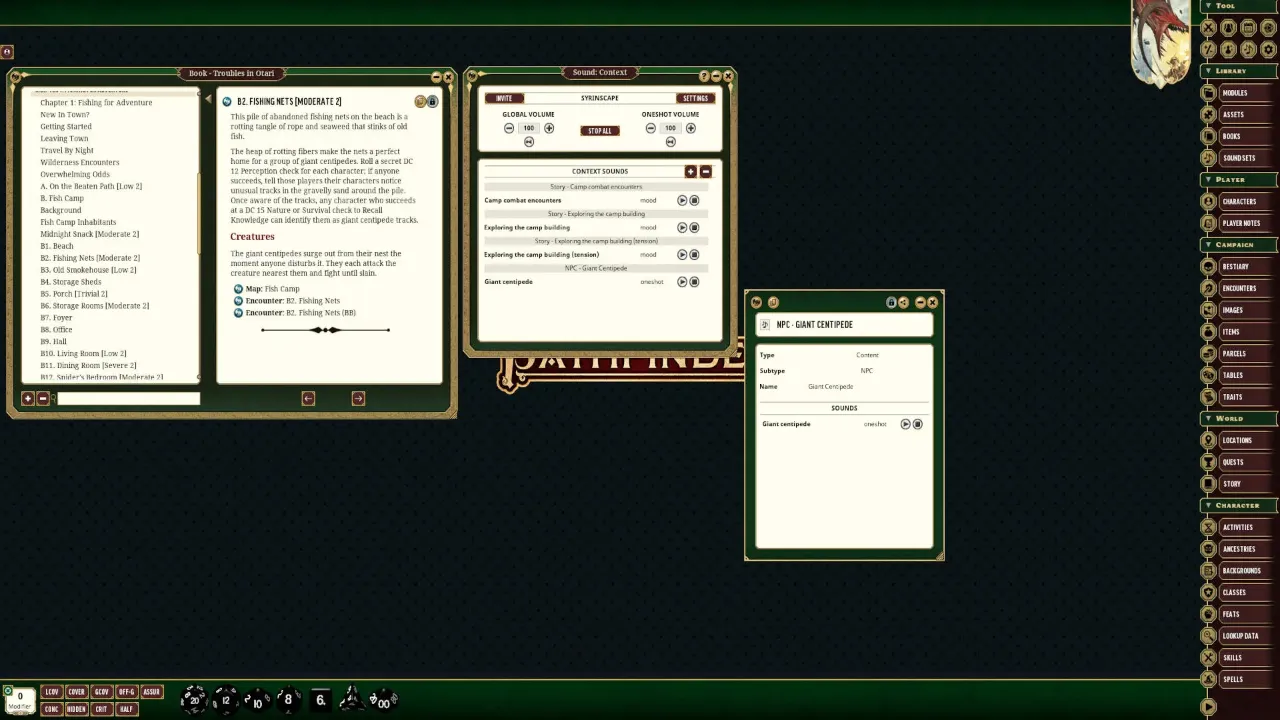
Task: Click the music note tool icon
Action: tap(1249, 49)
